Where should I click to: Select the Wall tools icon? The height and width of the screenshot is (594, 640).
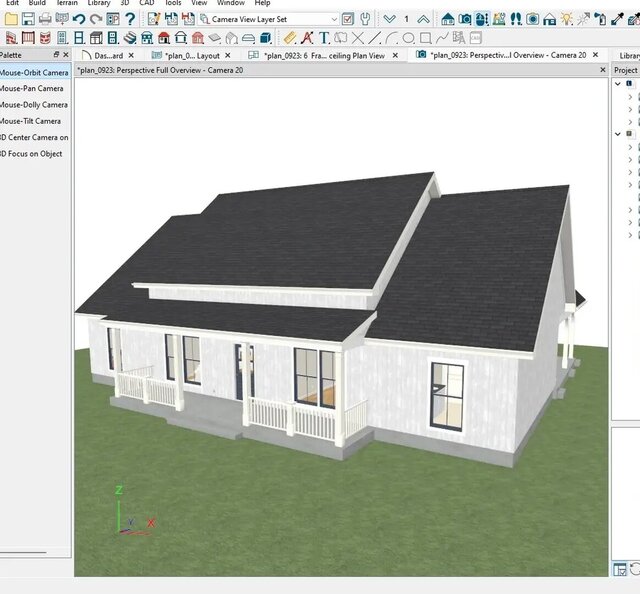(11, 38)
